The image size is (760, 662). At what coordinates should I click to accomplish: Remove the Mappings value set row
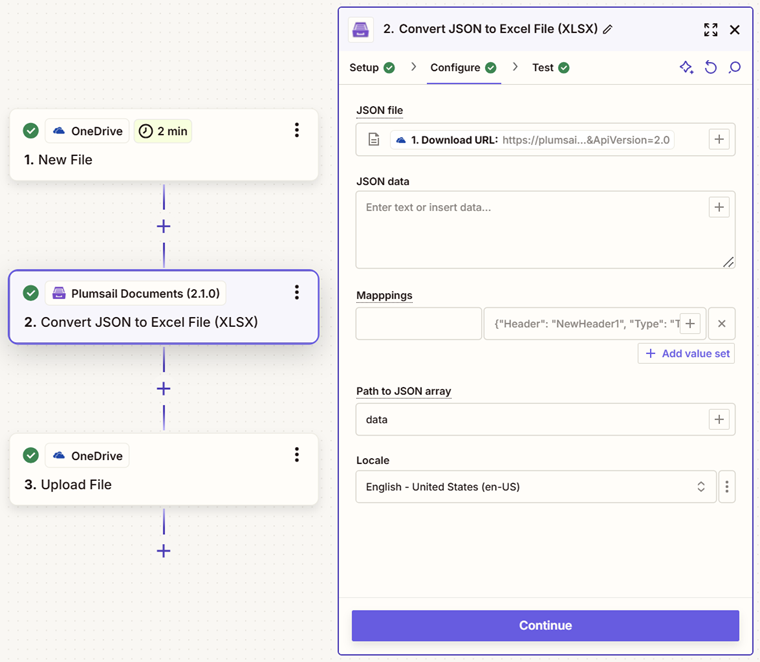coord(722,324)
